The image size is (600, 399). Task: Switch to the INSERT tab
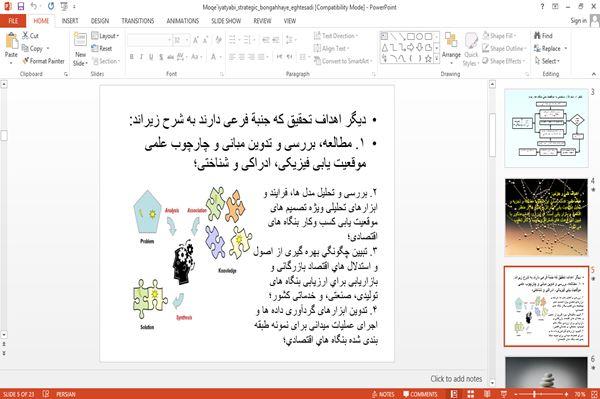point(70,21)
